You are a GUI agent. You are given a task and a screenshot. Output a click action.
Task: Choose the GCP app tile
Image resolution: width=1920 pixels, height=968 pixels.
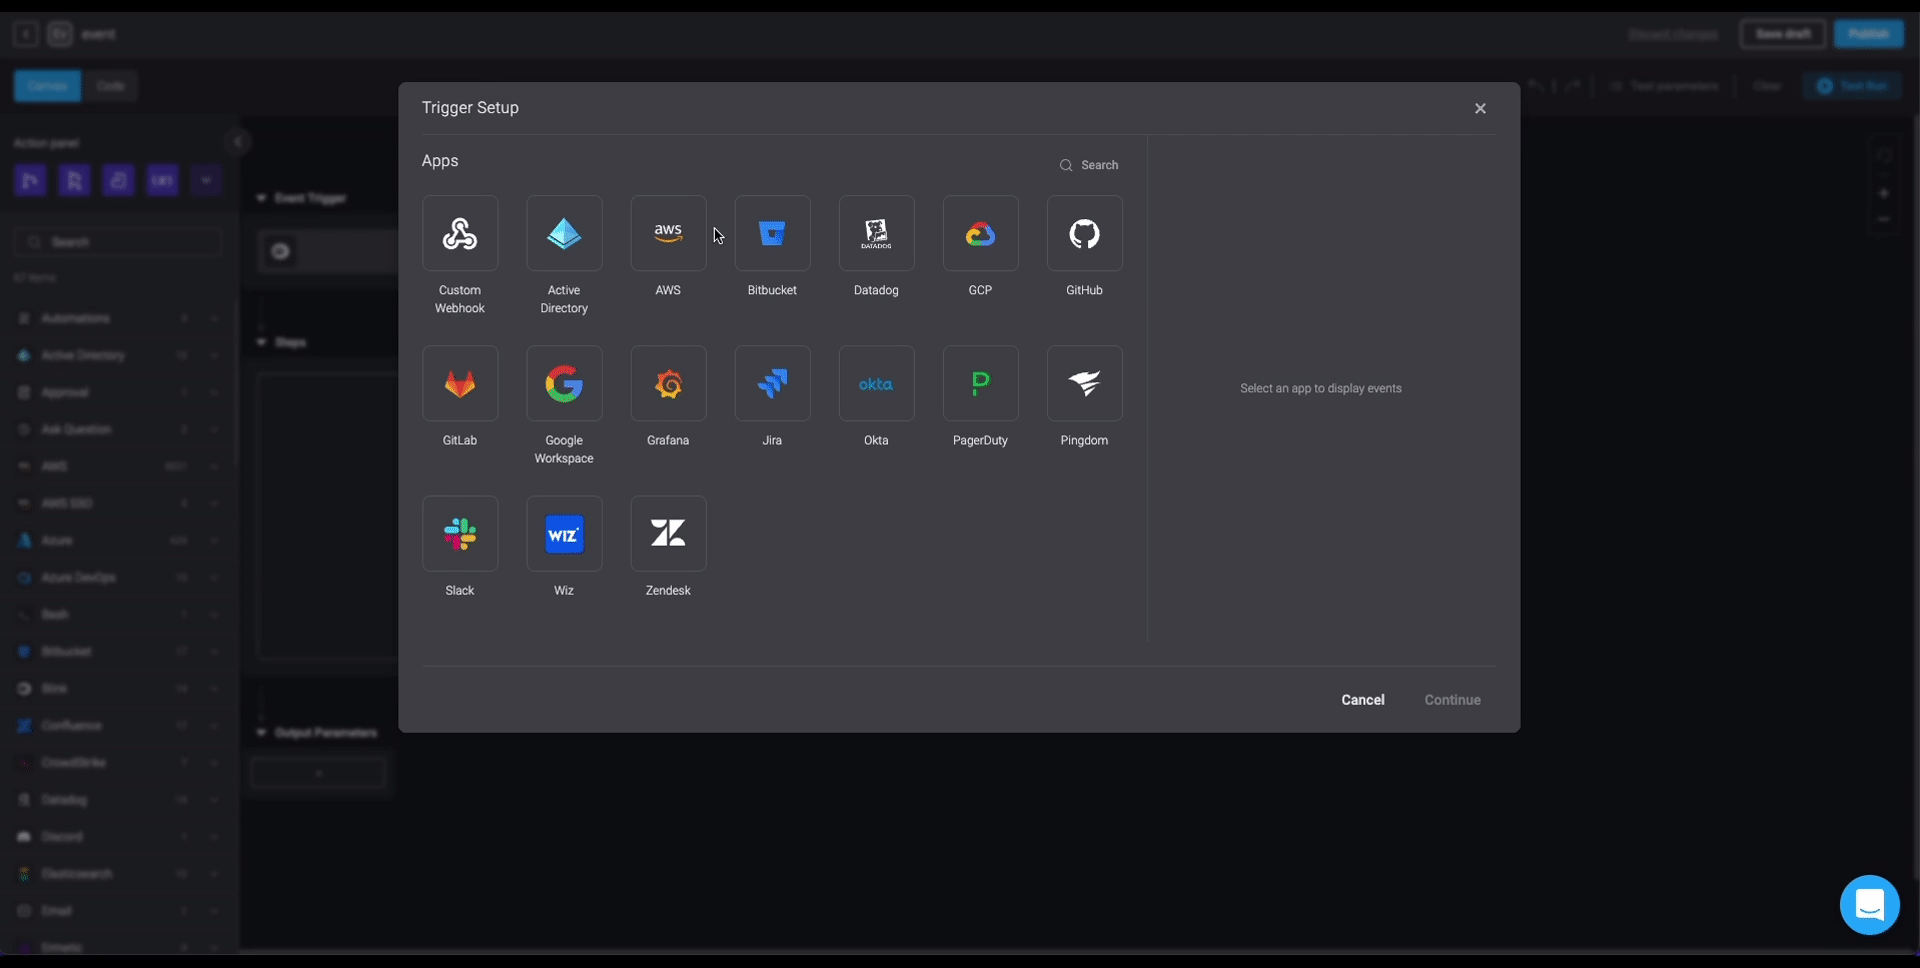click(980, 234)
